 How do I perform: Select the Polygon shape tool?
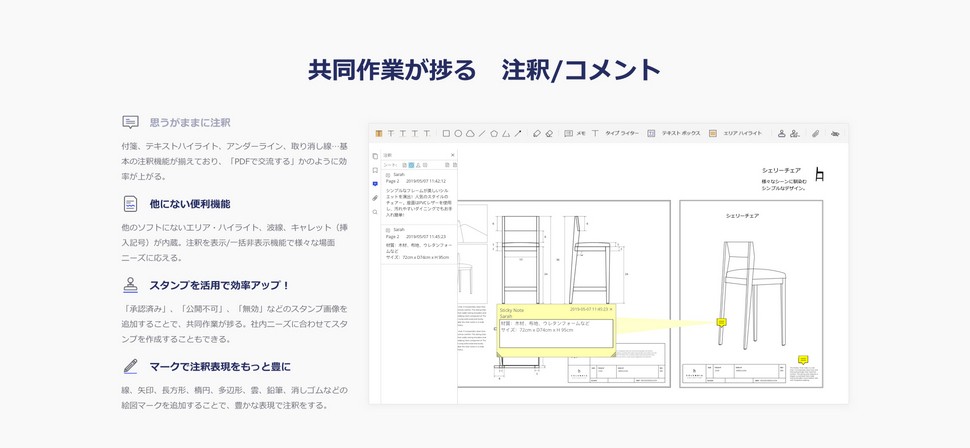494,133
